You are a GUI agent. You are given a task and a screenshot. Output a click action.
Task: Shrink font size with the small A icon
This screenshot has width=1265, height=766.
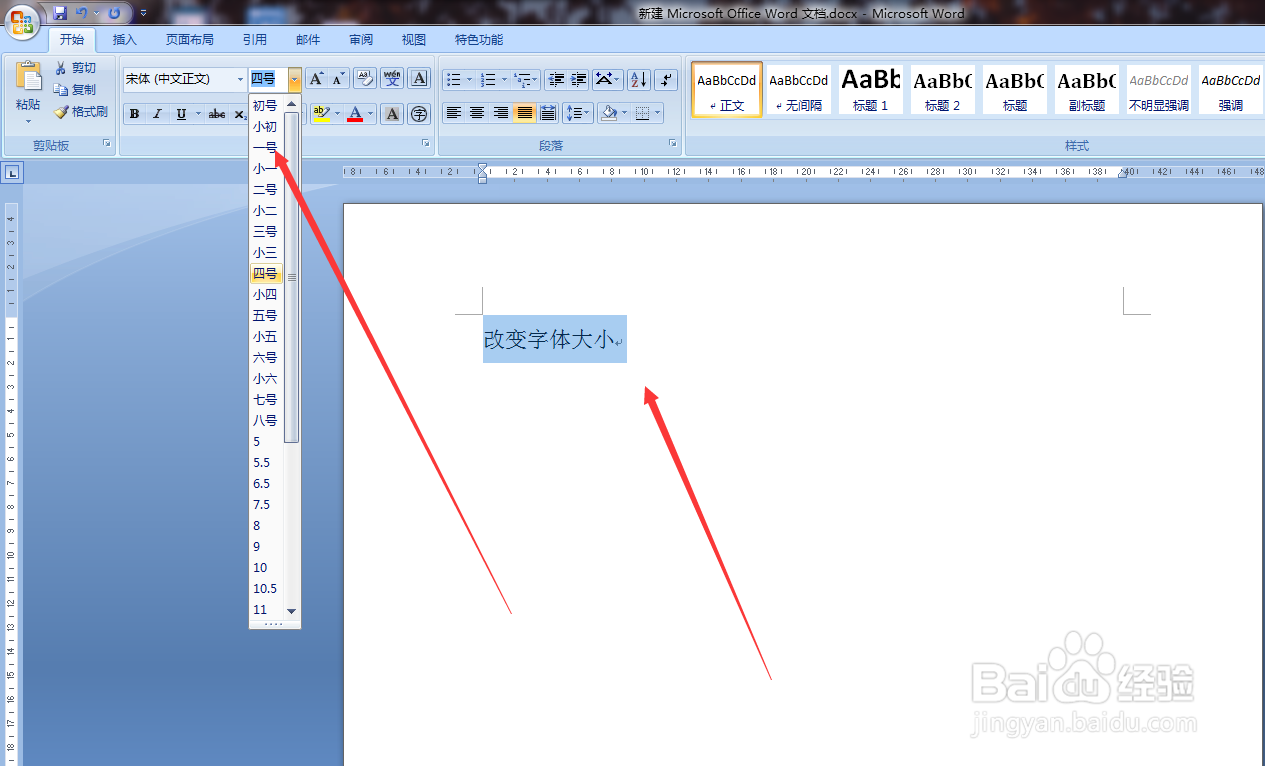pos(339,79)
